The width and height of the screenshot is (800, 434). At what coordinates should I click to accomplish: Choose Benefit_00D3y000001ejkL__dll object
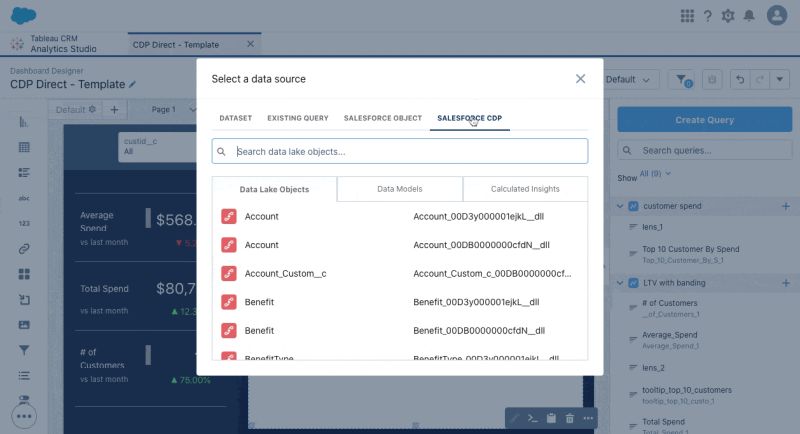click(x=400, y=302)
